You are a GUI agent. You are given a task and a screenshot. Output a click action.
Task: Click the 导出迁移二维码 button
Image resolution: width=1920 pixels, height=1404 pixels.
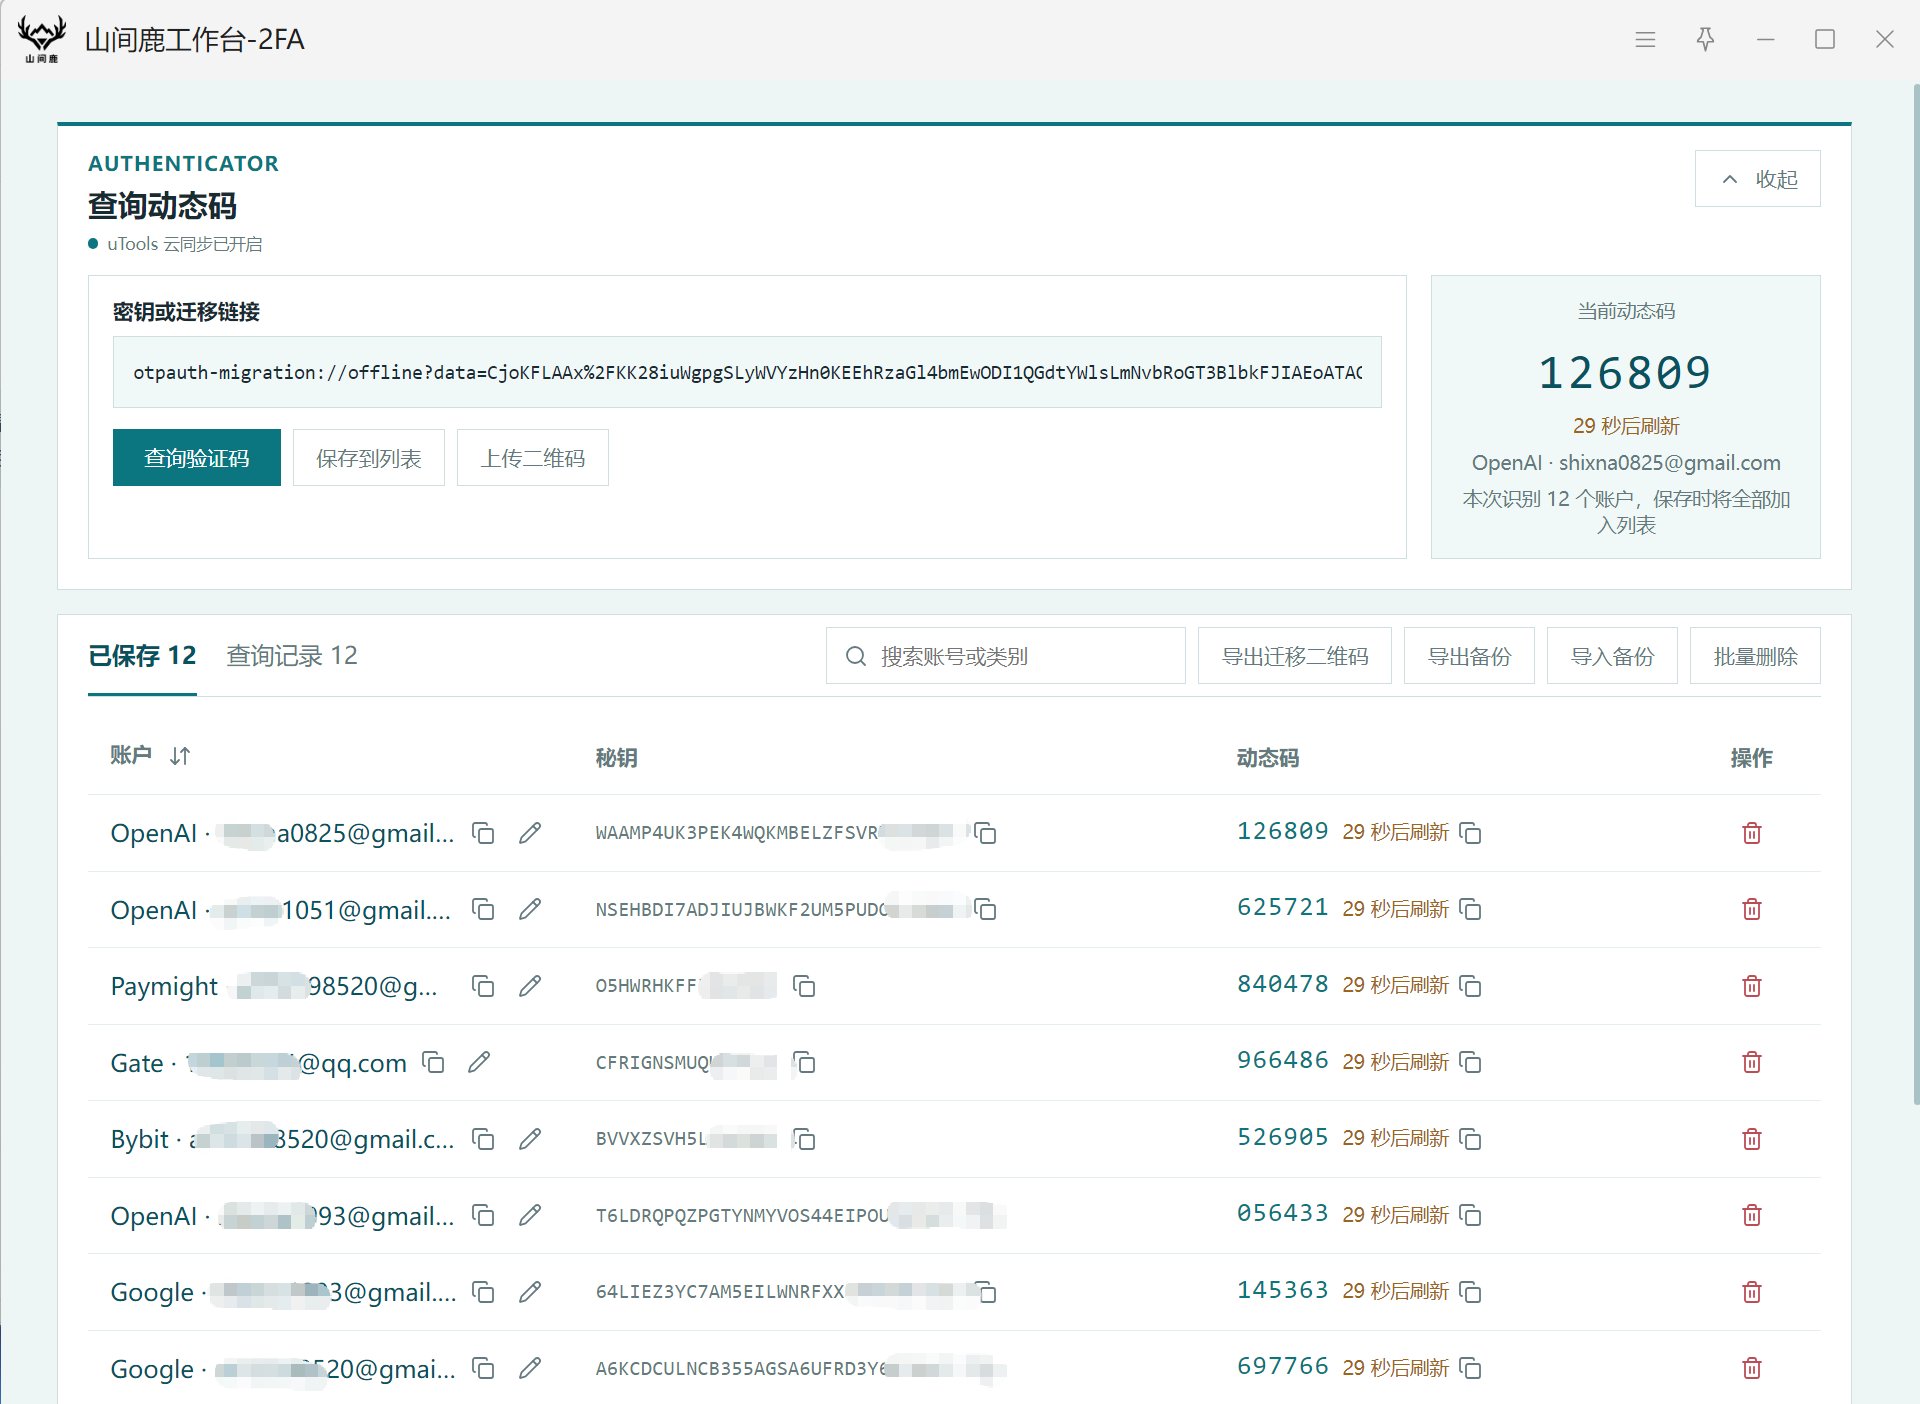pos(1295,656)
